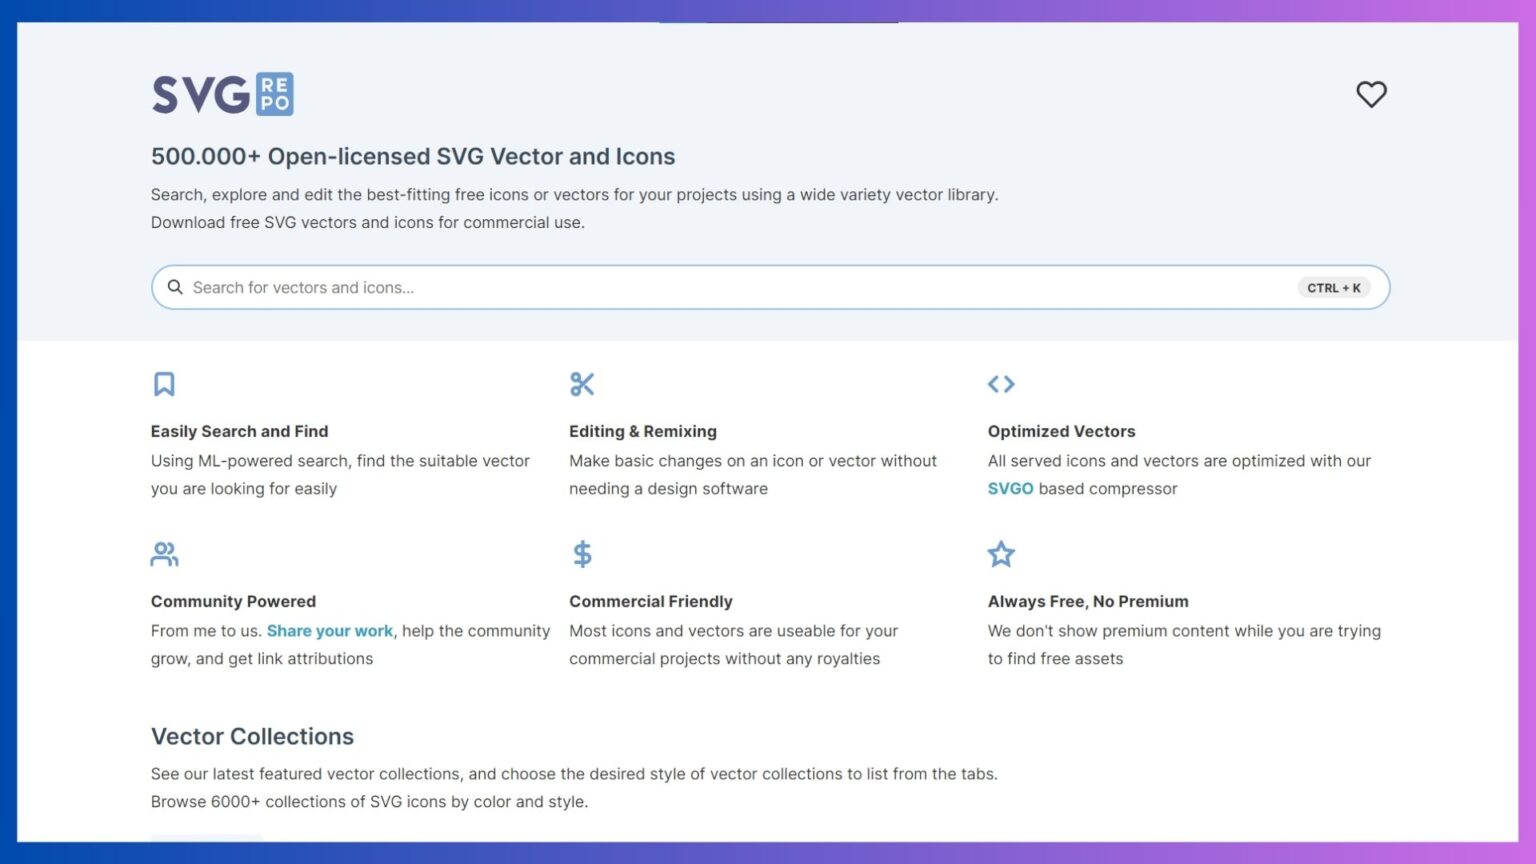Click the people icon above Community Powered
The width and height of the screenshot is (1536, 864).
pyautogui.click(x=164, y=554)
